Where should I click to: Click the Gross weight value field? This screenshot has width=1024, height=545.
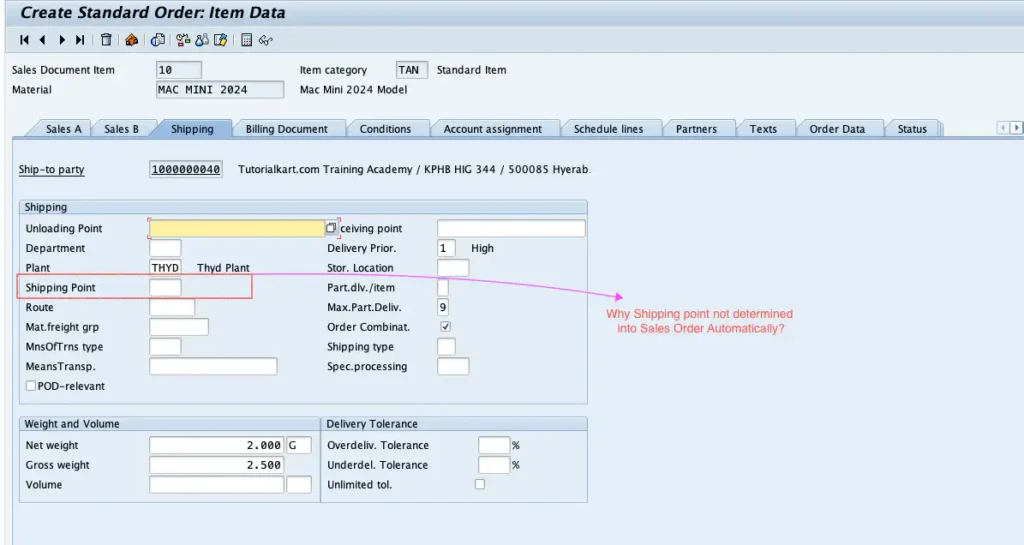[x=217, y=465]
